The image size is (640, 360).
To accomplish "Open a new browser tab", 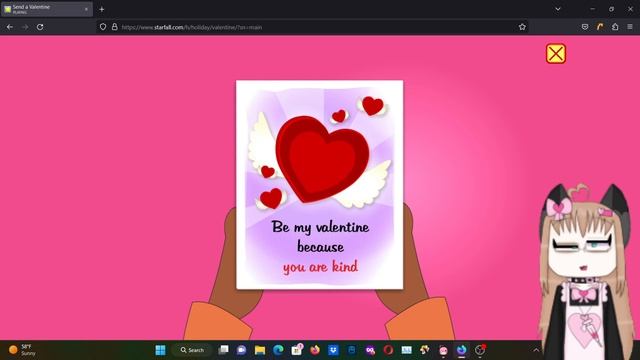I will point(102,9).
